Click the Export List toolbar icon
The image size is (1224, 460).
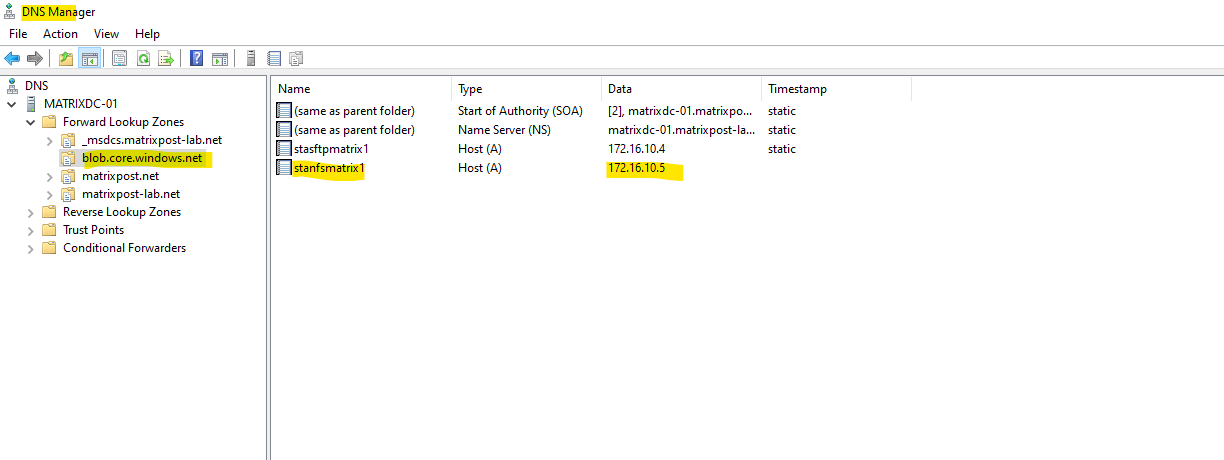166,59
